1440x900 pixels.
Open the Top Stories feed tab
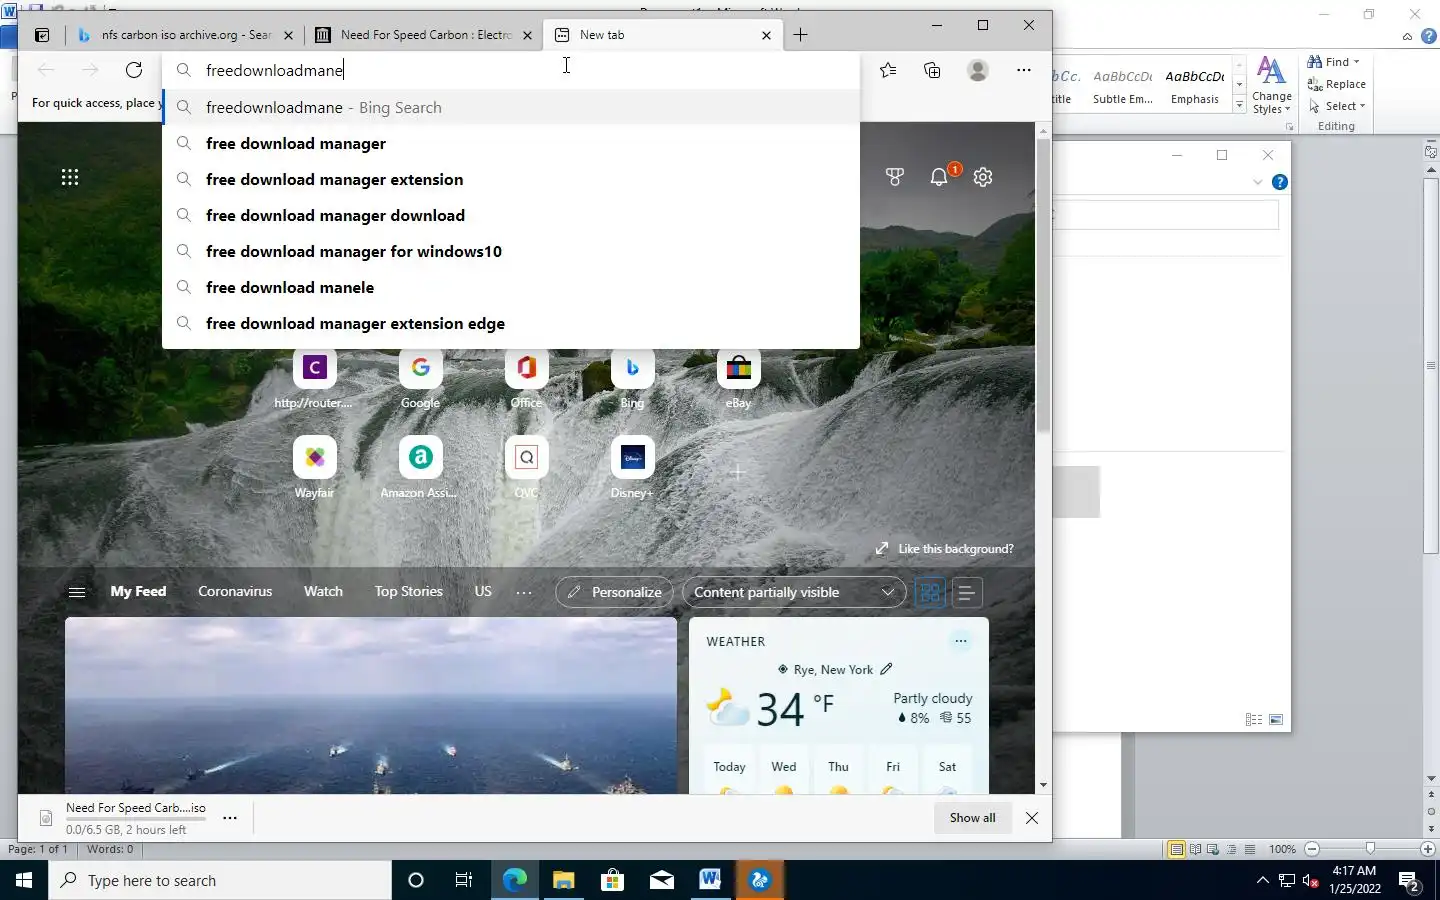coord(408,592)
